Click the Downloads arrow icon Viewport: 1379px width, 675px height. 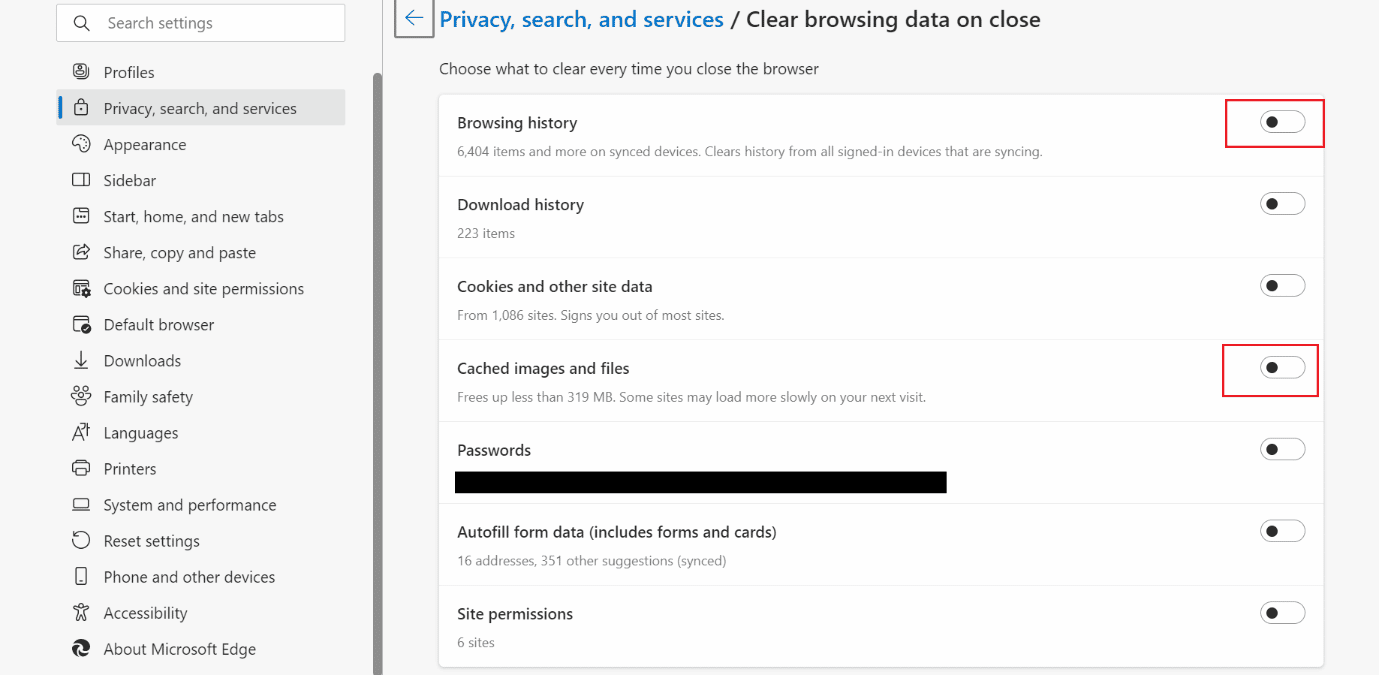pos(82,360)
